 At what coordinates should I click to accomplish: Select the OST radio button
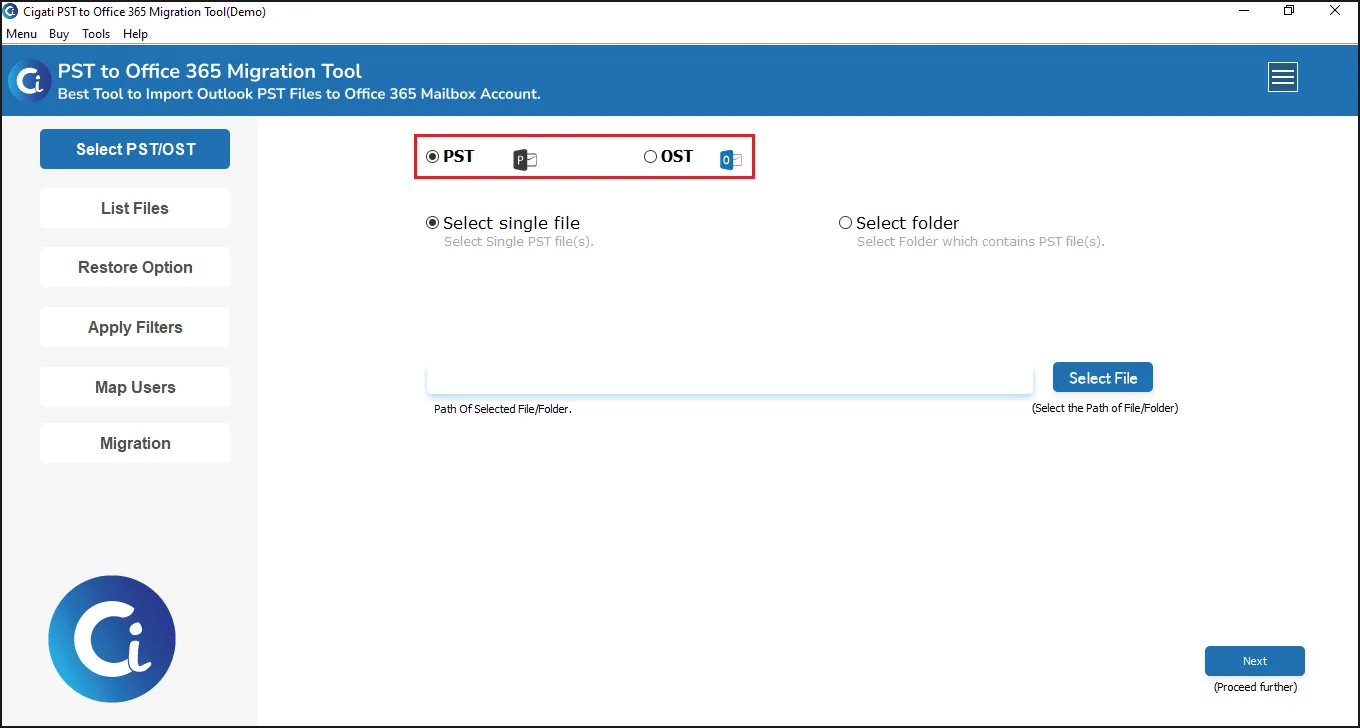click(650, 156)
